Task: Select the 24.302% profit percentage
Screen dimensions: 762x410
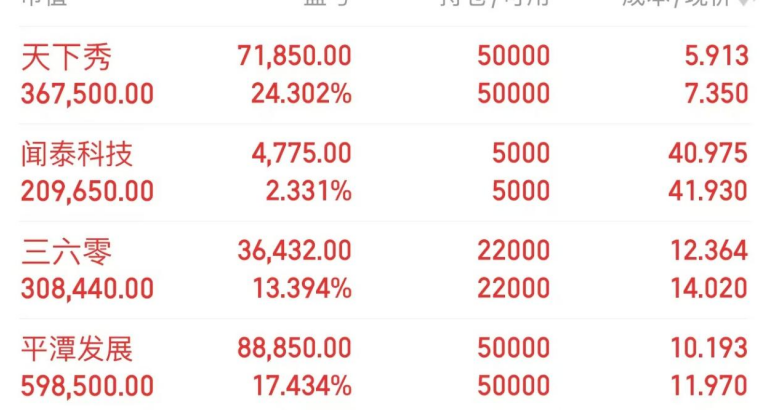Action: [x=301, y=94]
